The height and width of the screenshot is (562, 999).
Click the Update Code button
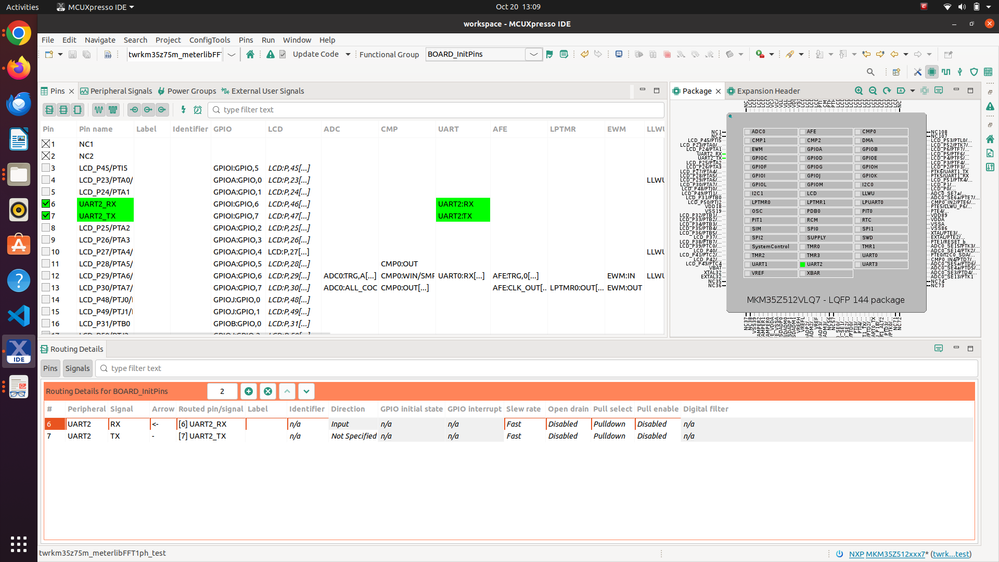(x=315, y=54)
